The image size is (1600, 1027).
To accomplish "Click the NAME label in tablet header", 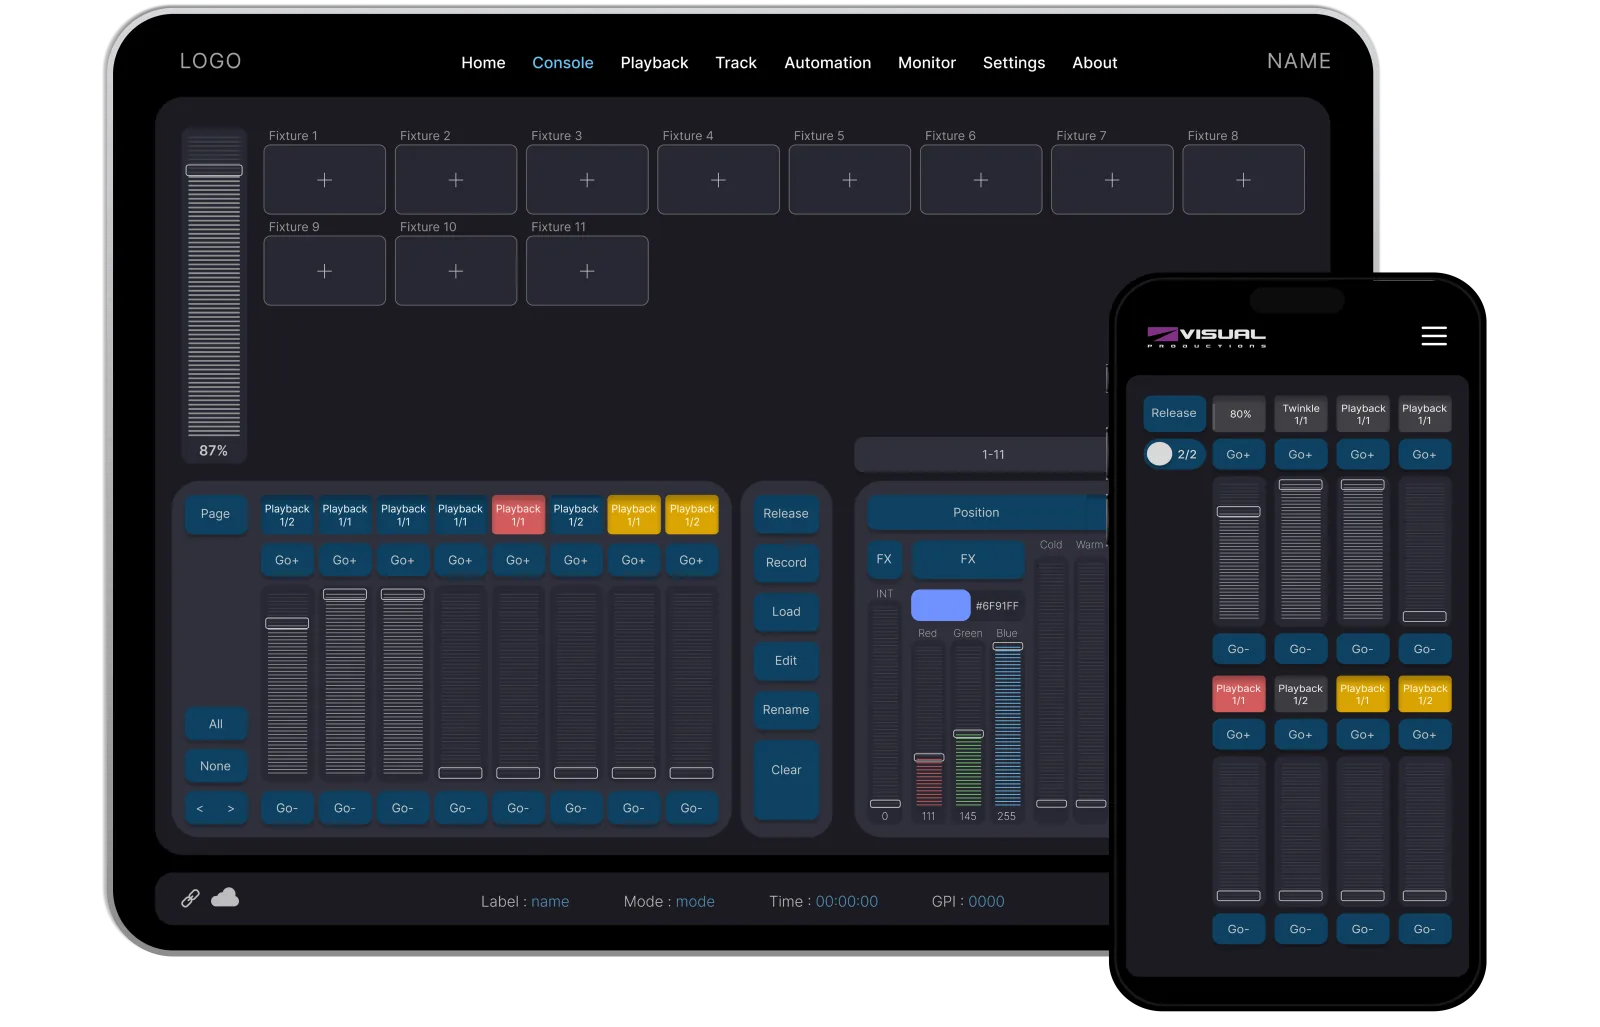I will tap(1299, 61).
